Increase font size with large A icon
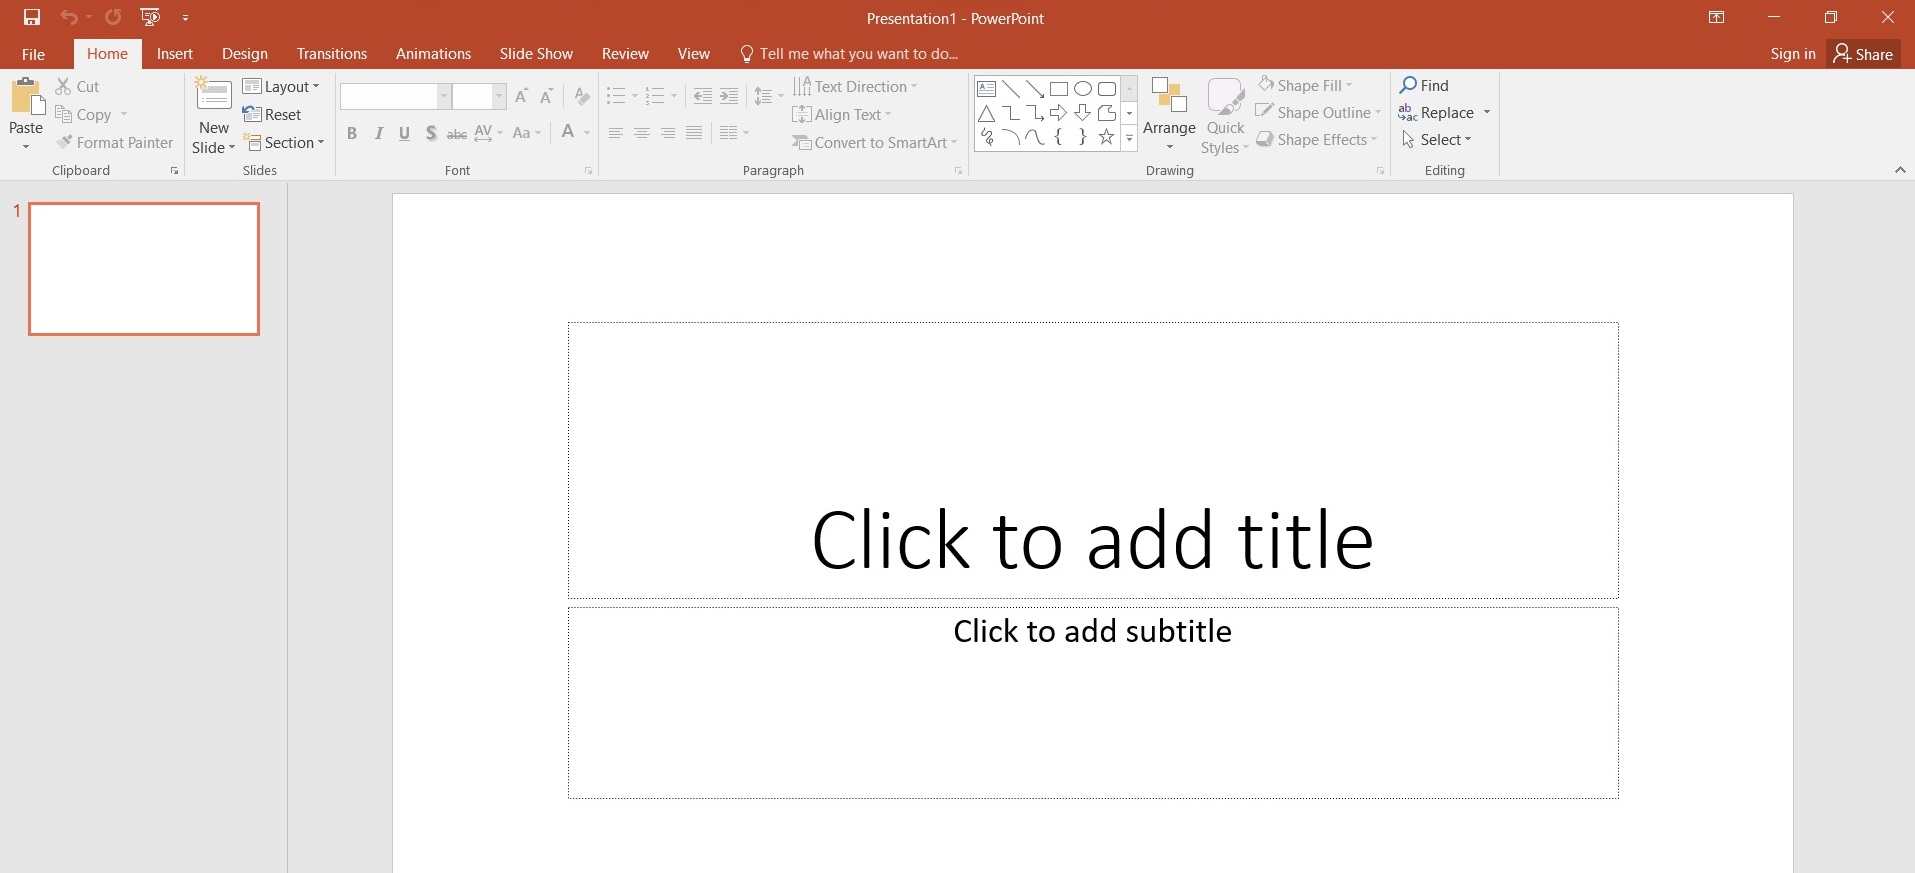Screen dimensions: 1915x873 [521, 96]
